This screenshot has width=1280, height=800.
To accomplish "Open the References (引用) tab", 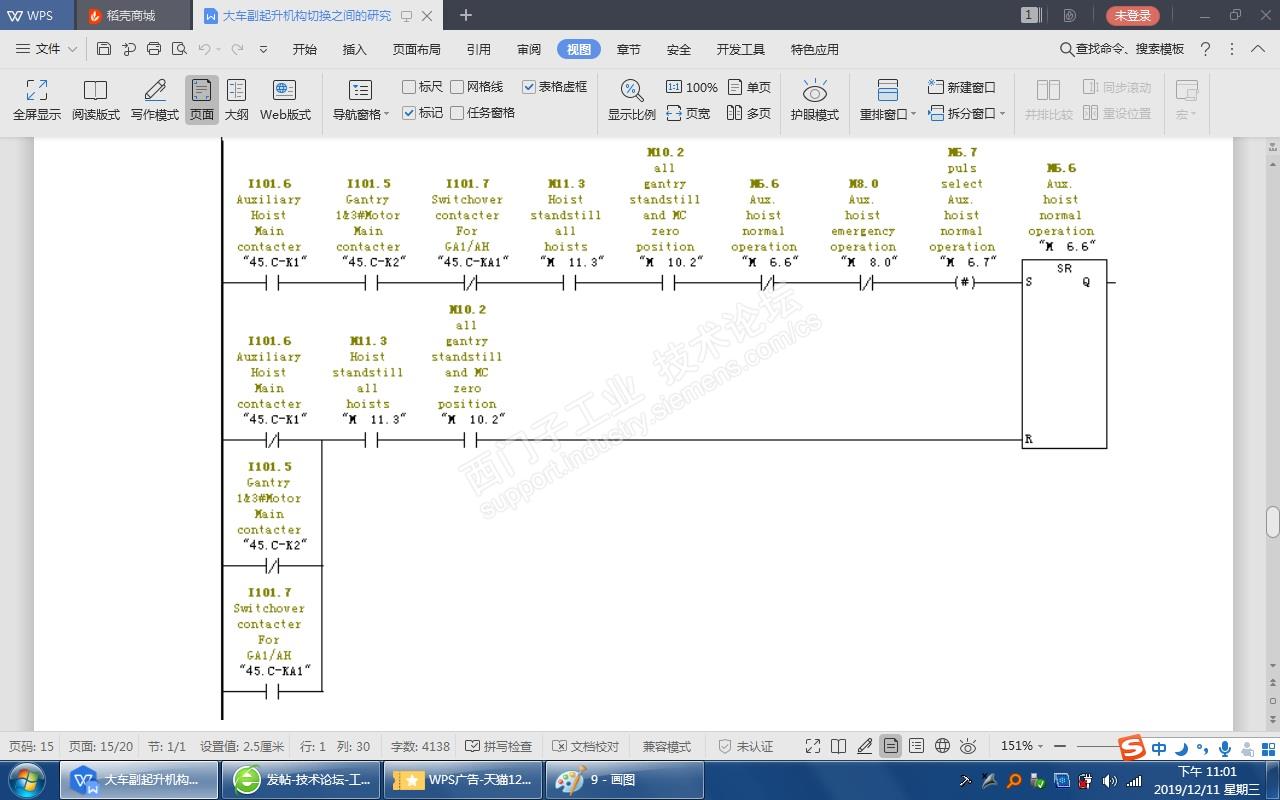I will coord(479,49).
